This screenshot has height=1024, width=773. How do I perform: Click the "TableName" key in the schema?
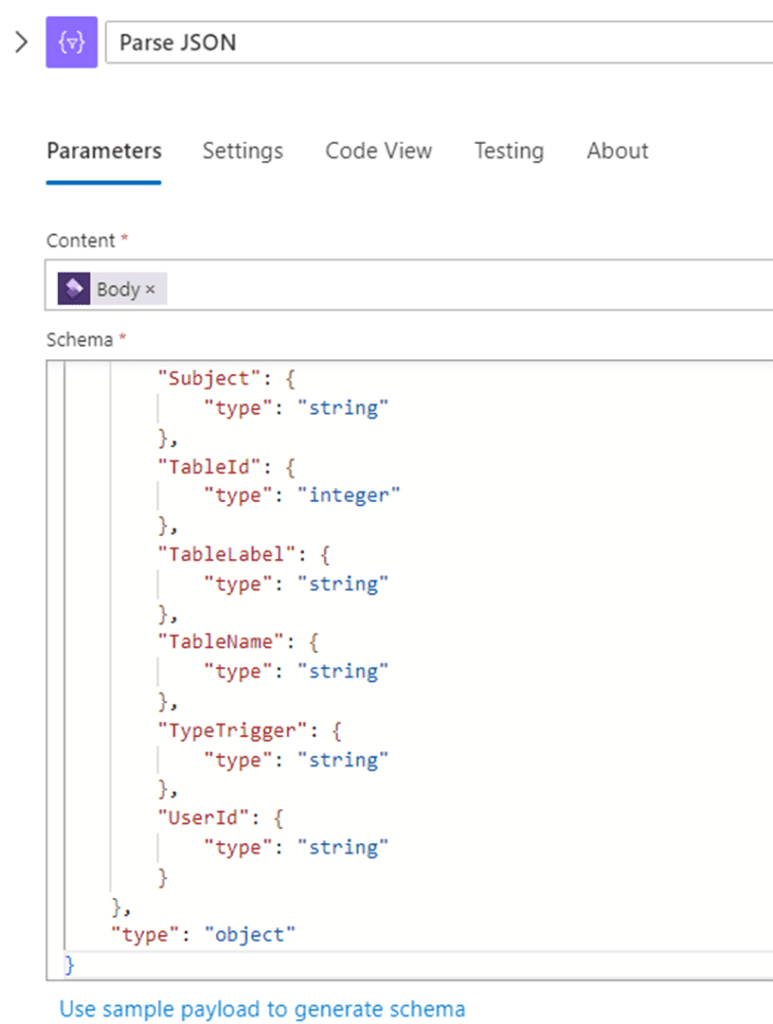pyautogui.click(x=221, y=642)
